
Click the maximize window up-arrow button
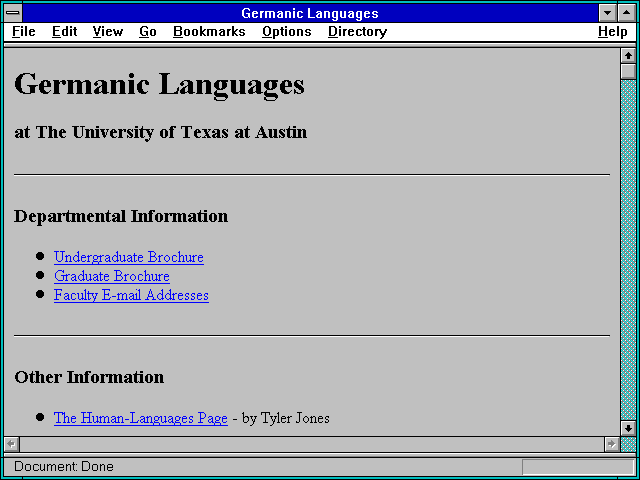pyautogui.click(x=627, y=13)
